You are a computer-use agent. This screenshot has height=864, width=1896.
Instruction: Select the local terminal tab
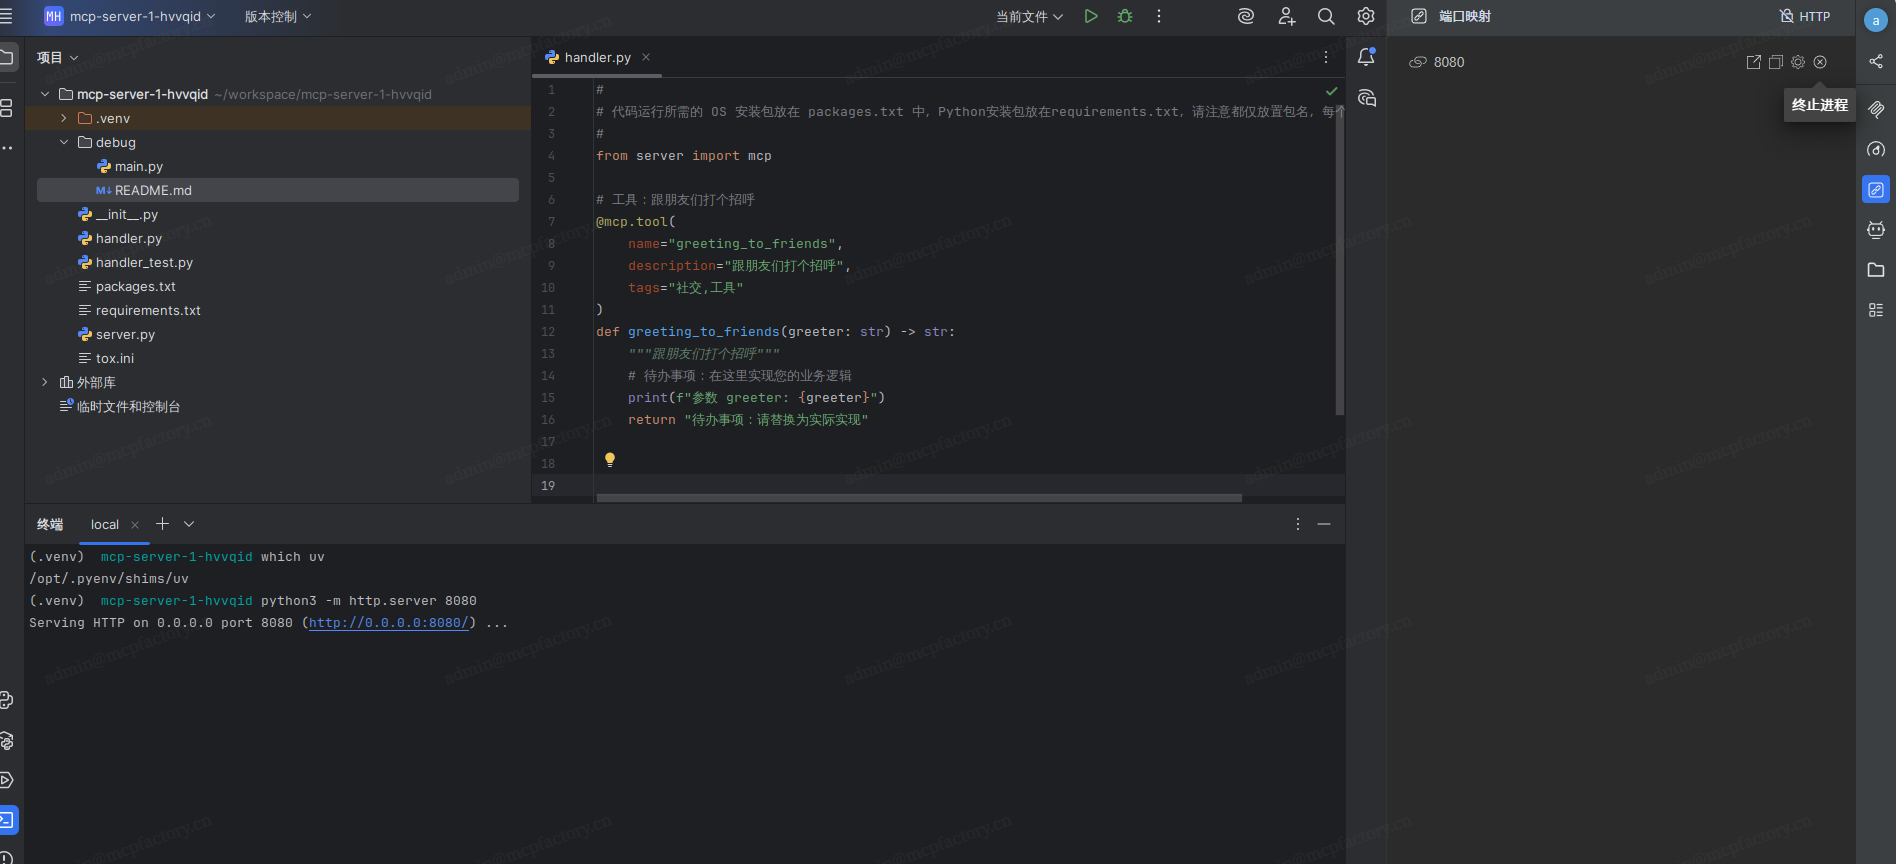[x=105, y=524]
